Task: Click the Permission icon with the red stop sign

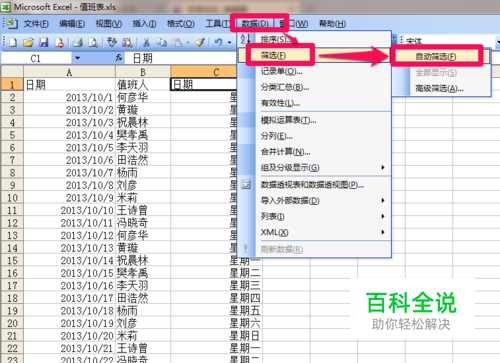Action: (x=59, y=42)
